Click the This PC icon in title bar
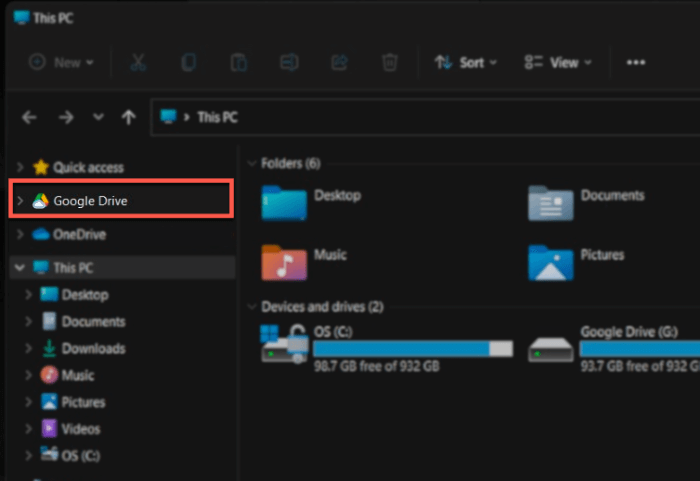Screen dimensions: 700x481 pyautogui.click(x=21, y=17)
